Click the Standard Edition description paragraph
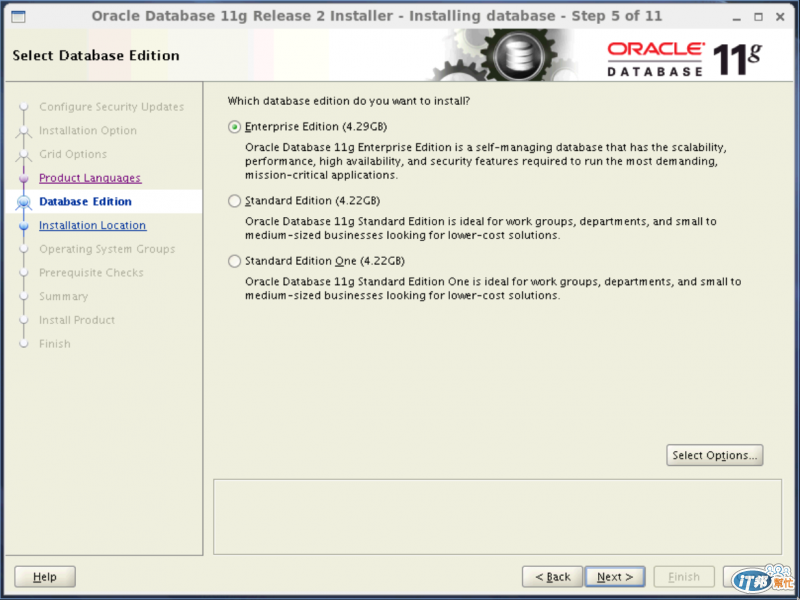This screenshot has height=600, width=800. click(x=481, y=228)
